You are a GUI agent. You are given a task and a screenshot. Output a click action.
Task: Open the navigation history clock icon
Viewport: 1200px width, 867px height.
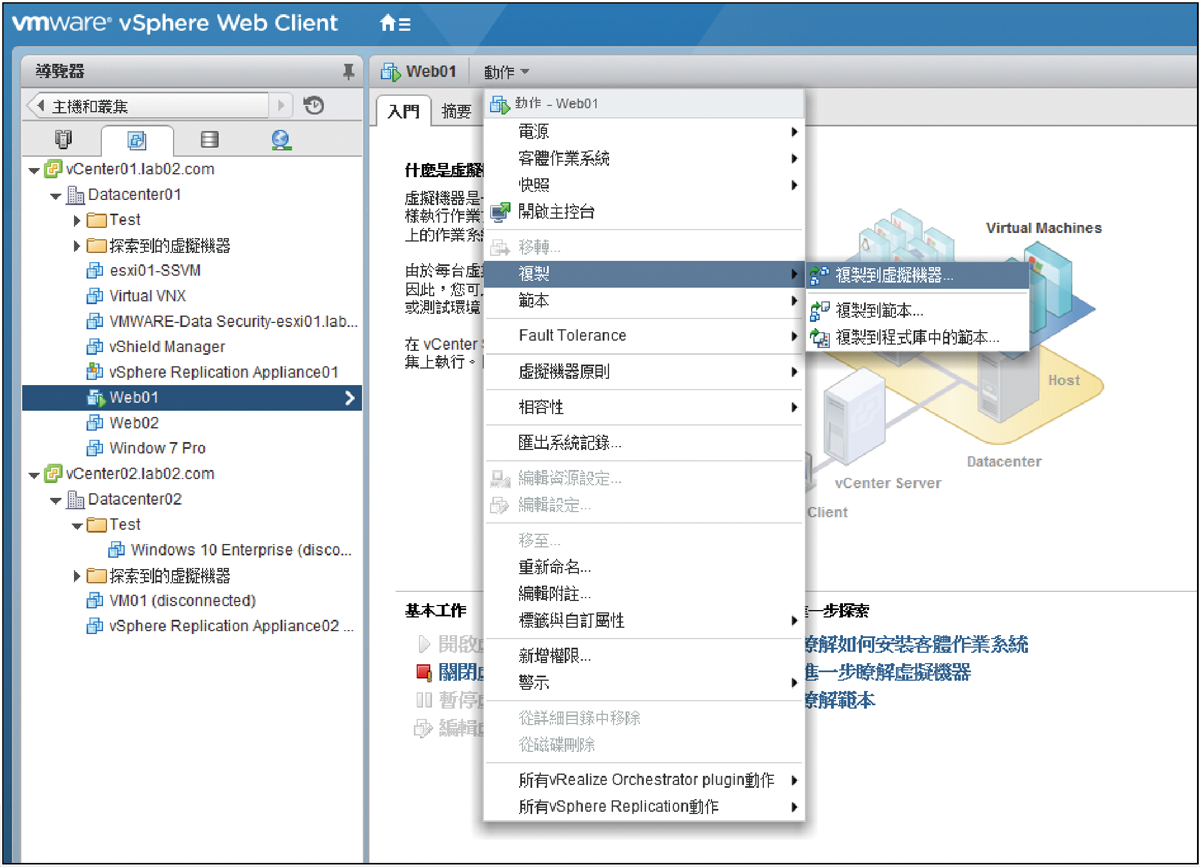tap(314, 105)
